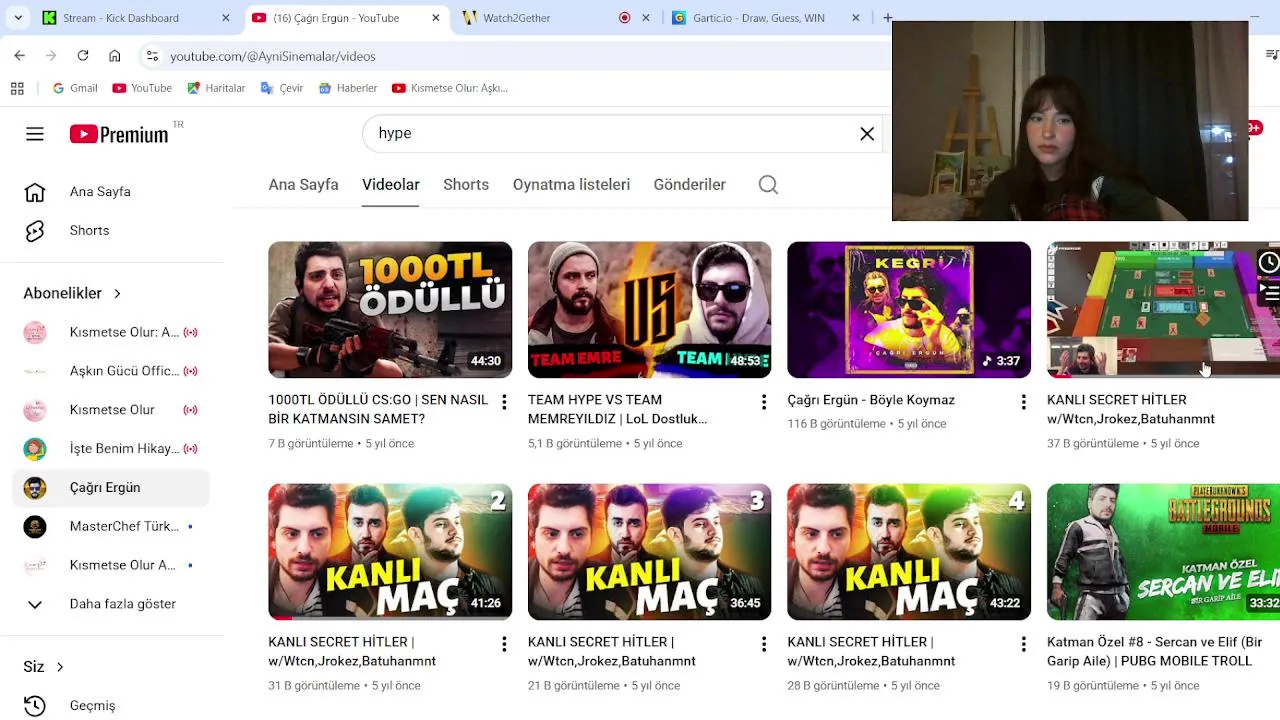Image resolution: width=1280 pixels, height=720 pixels.
Task: Play the KANLI MAÇ 4 thumbnail
Action: pos(909,552)
